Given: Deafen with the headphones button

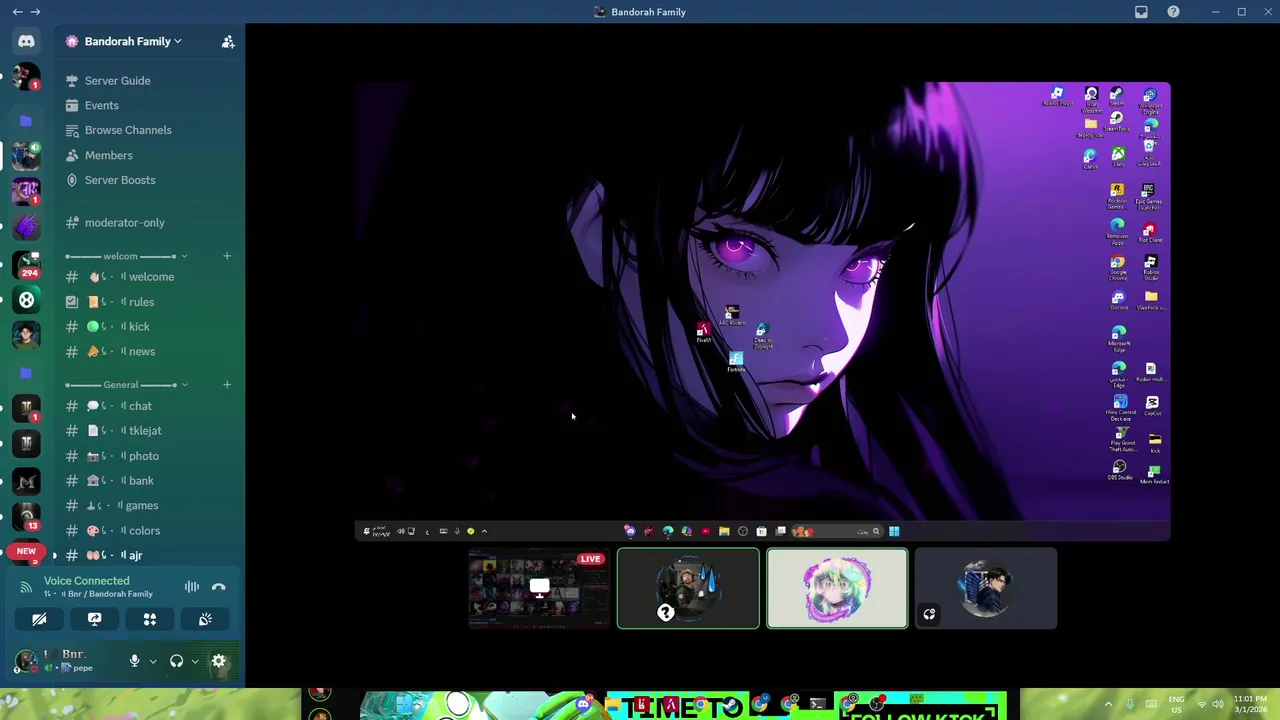Looking at the screenshot, I should tap(176, 661).
